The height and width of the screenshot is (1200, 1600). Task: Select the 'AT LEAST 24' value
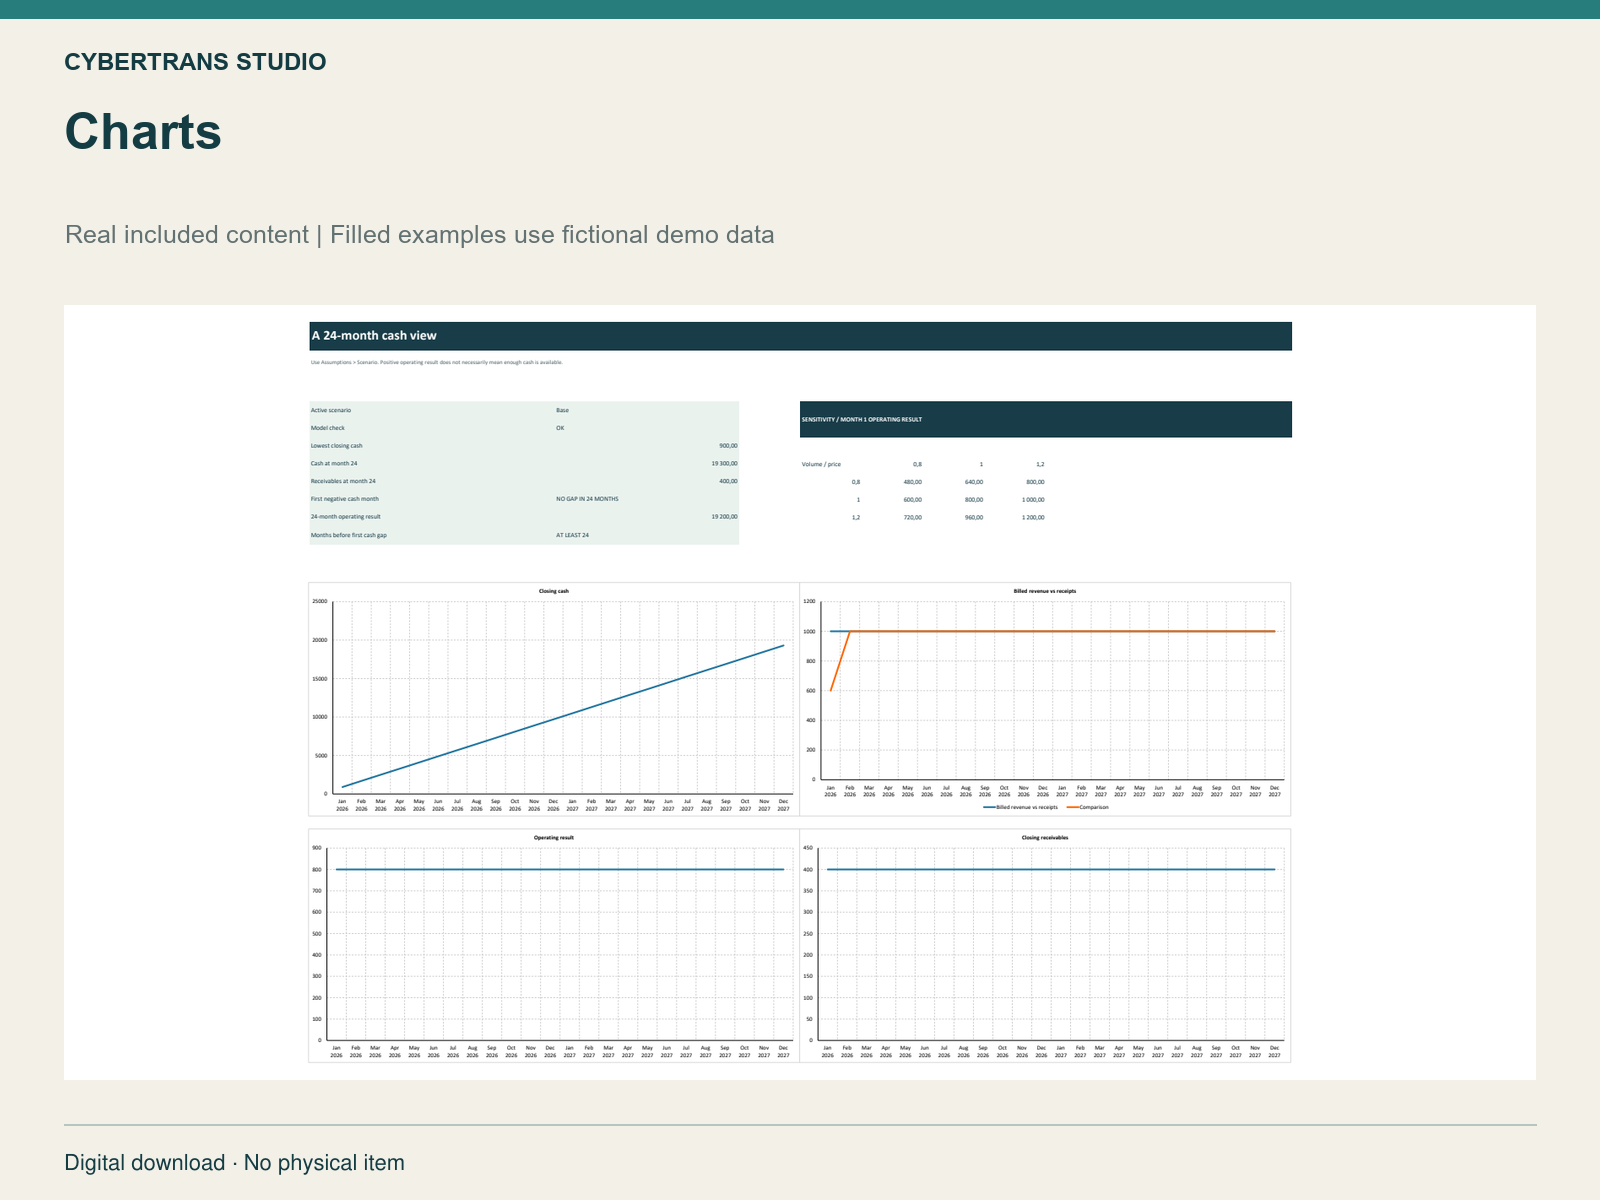coord(572,535)
